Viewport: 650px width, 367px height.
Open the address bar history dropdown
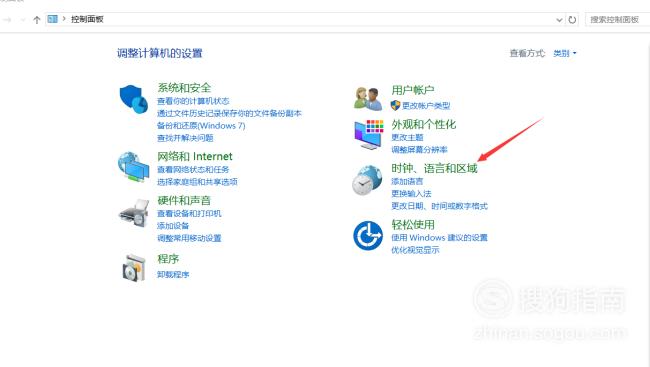[559, 19]
